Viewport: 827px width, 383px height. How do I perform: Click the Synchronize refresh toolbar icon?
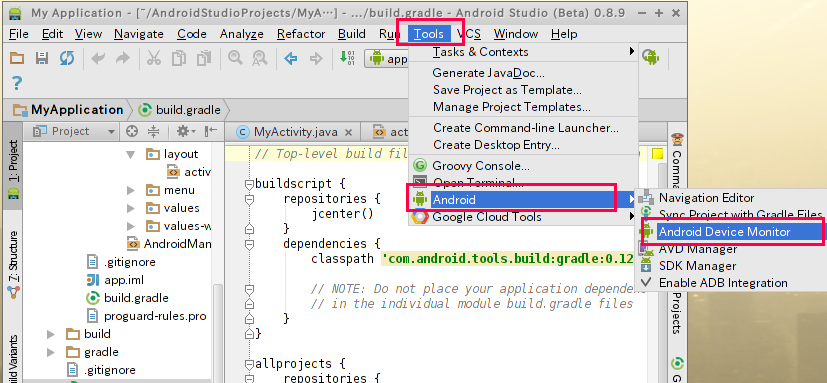coord(67,58)
